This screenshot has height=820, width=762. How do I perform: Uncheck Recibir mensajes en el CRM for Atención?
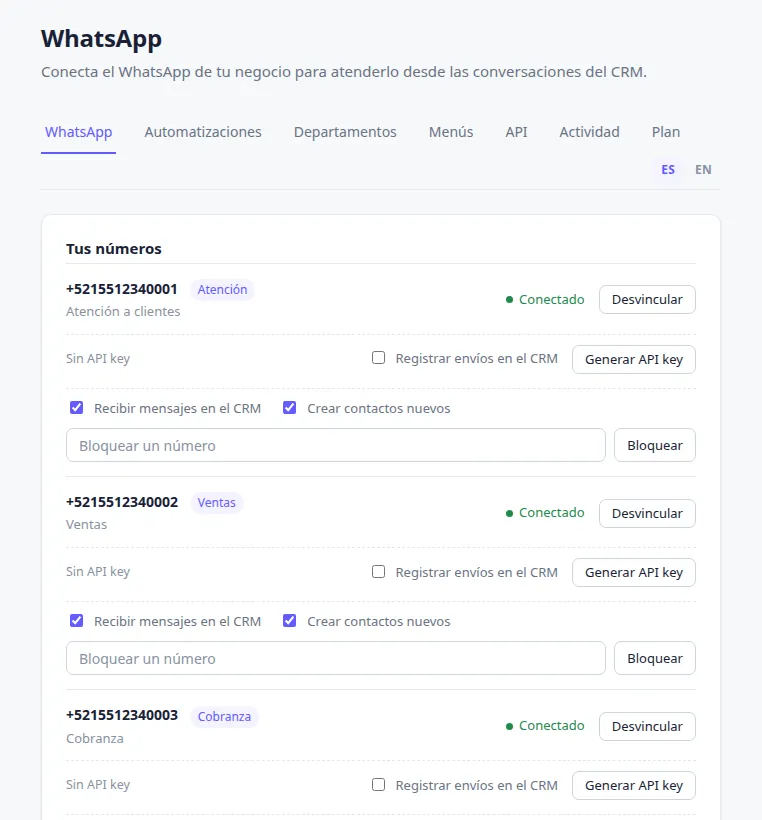76,408
